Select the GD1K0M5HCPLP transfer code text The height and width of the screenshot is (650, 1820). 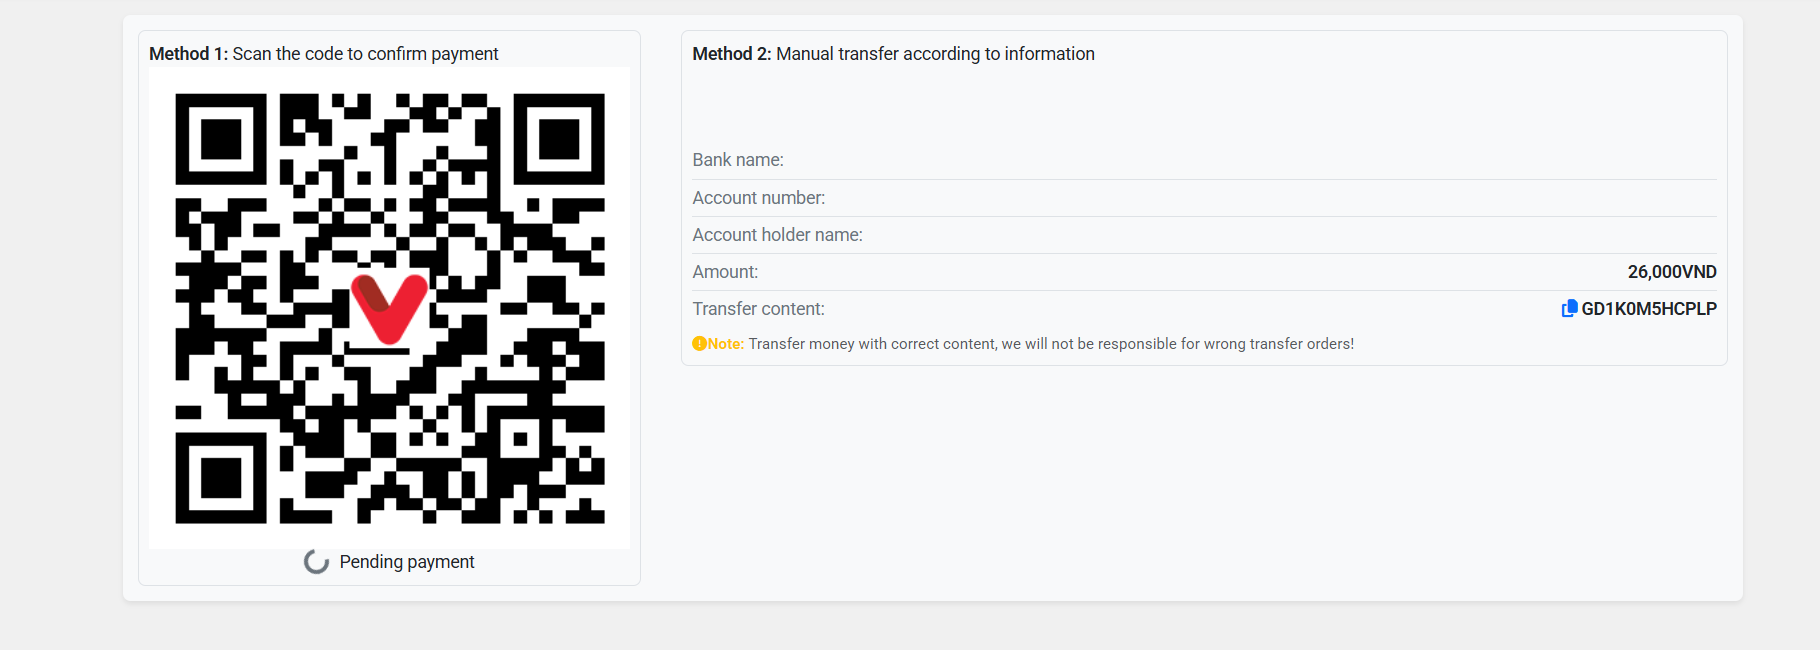click(1649, 309)
